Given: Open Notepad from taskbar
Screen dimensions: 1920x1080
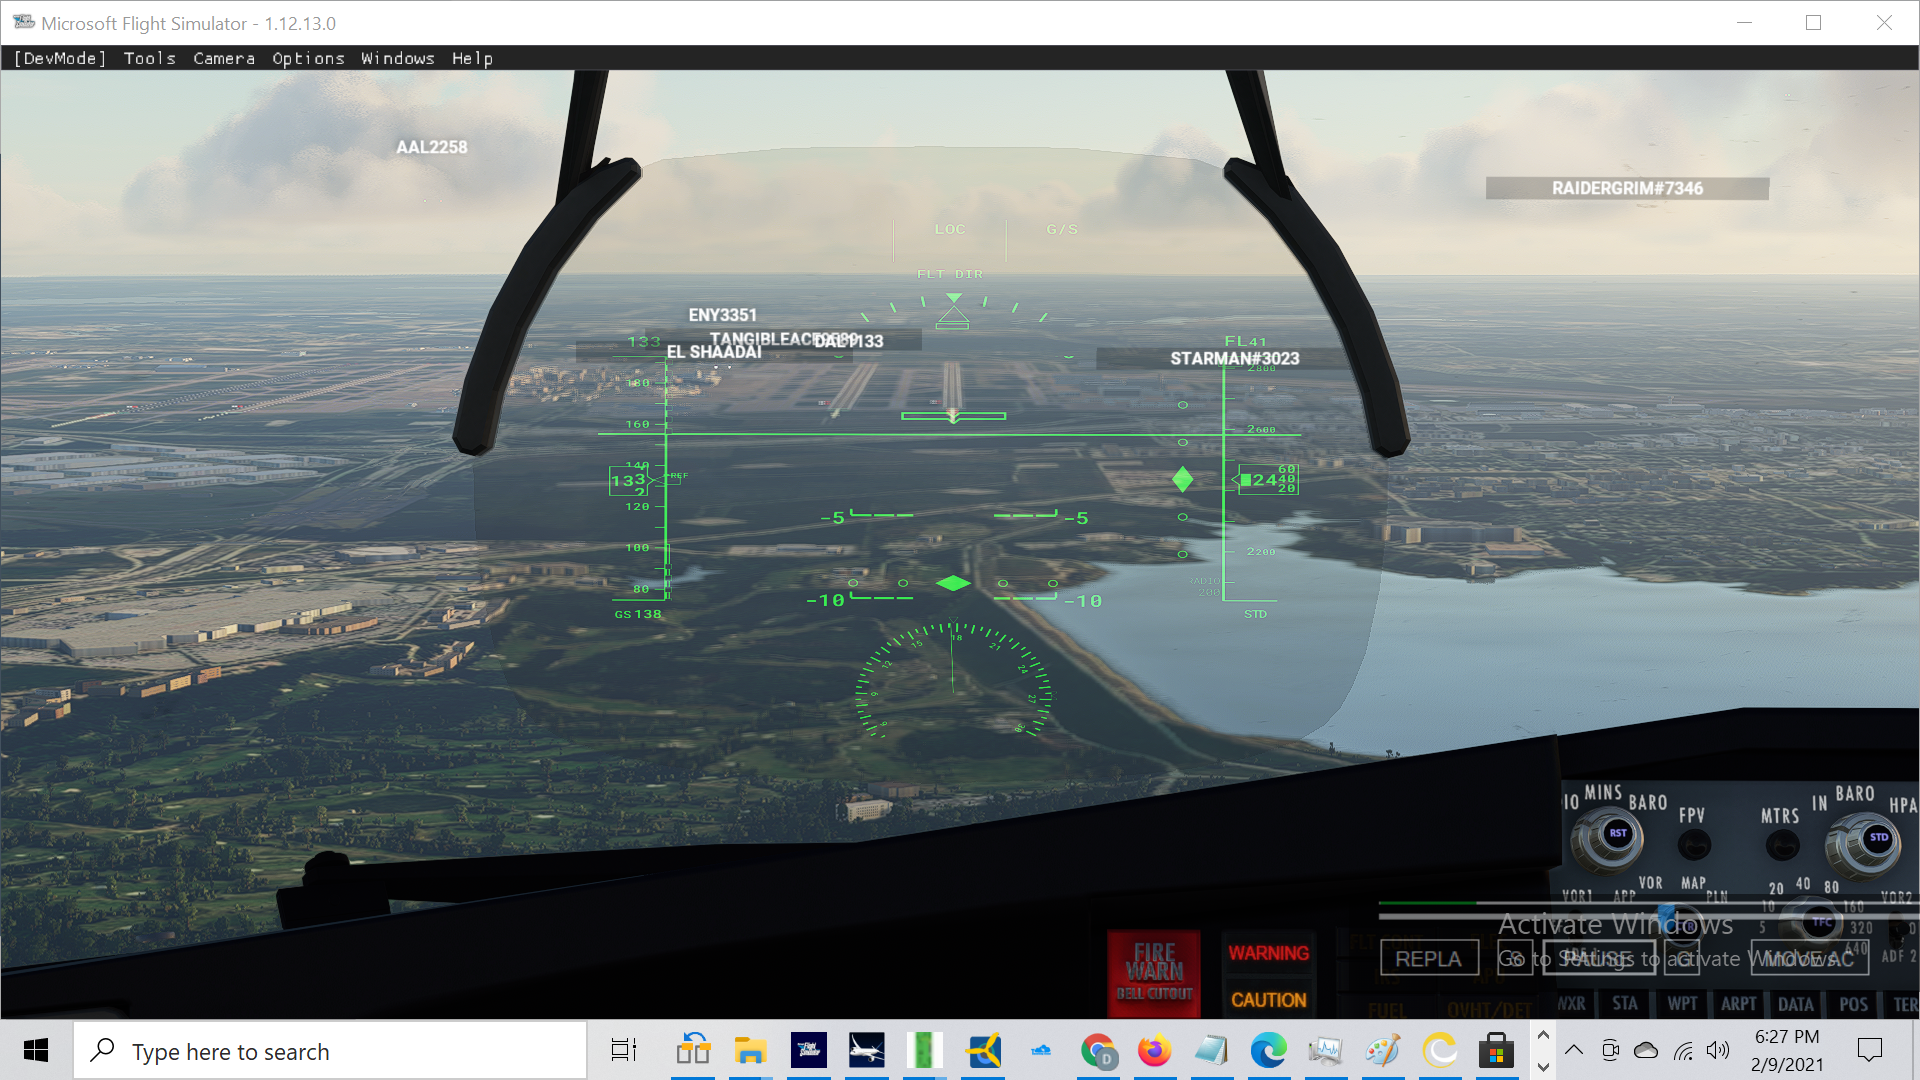Looking at the screenshot, I should [x=1211, y=1050].
